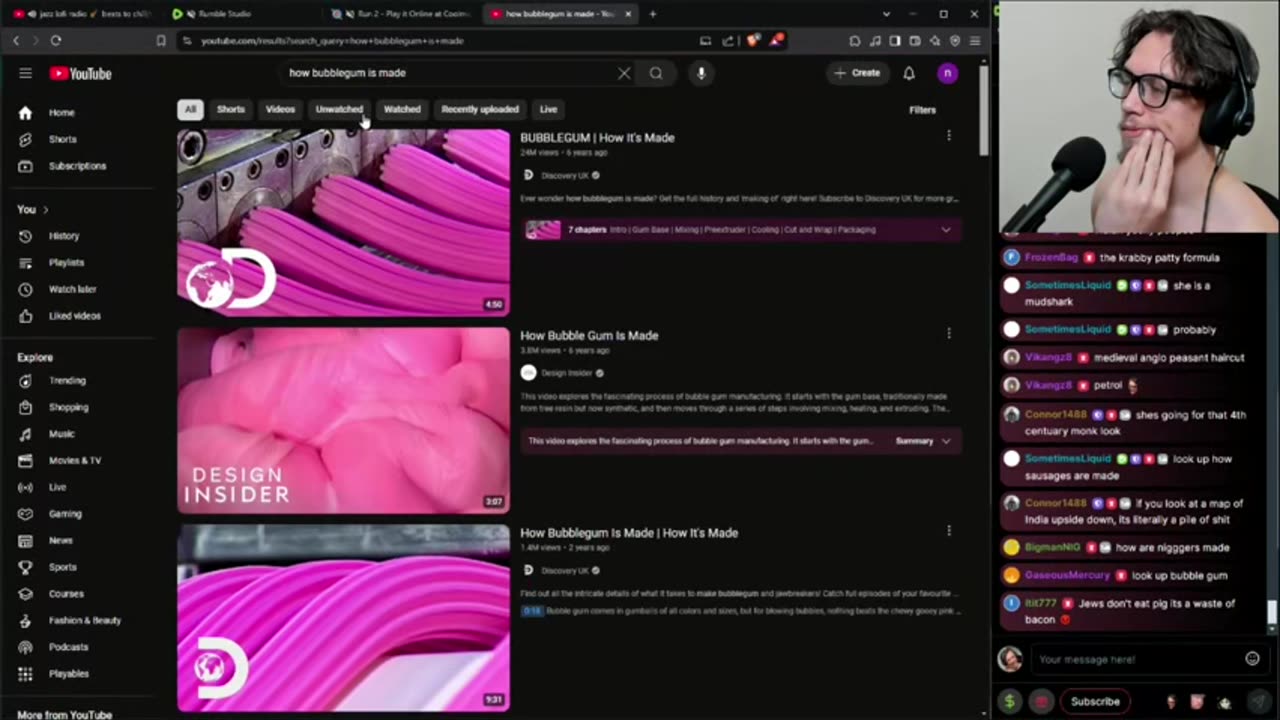This screenshot has width=1280, height=720.
Task: Send a tip with the dollar button
Action: tap(1009, 701)
